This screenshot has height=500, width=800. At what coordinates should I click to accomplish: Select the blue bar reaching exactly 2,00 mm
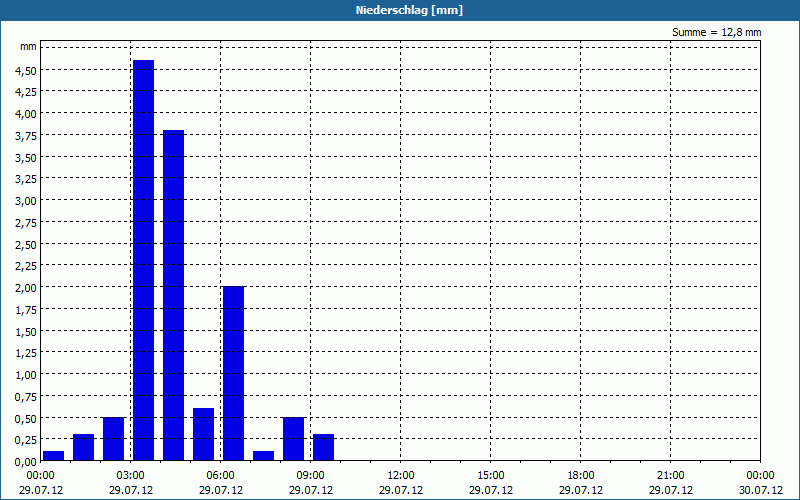pyautogui.click(x=234, y=373)
